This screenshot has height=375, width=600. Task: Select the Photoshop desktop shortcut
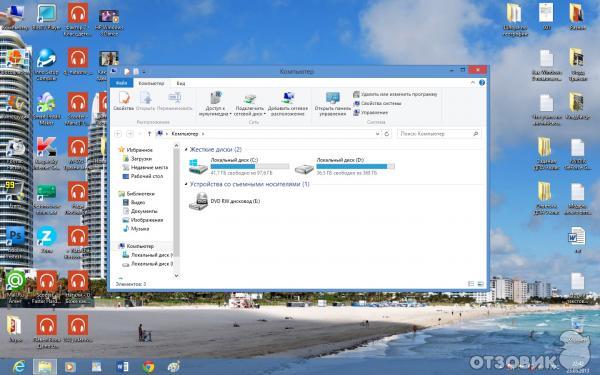pyautogui.click(x=15, y=242)
